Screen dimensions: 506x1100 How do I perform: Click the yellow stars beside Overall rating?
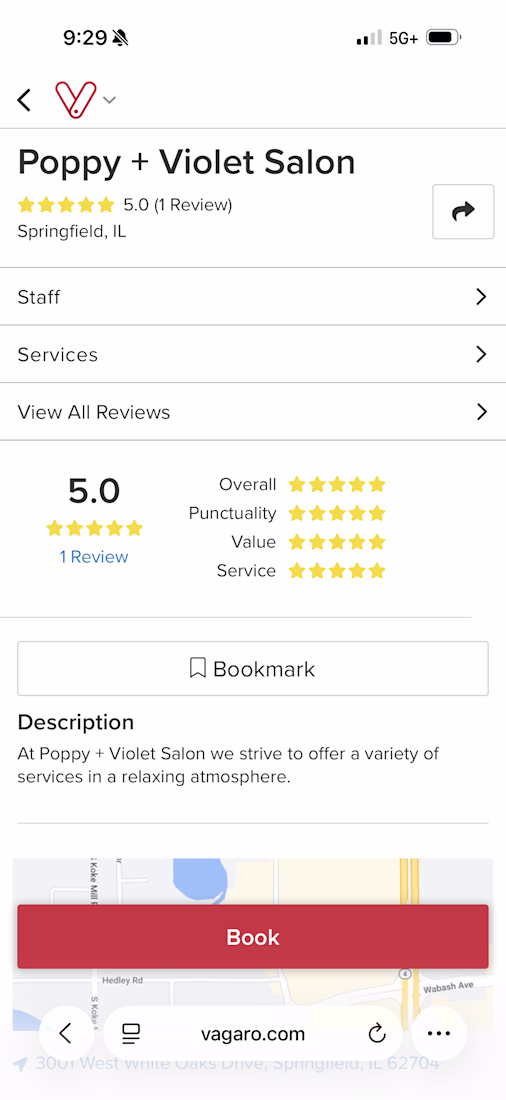tap(337, 485)
